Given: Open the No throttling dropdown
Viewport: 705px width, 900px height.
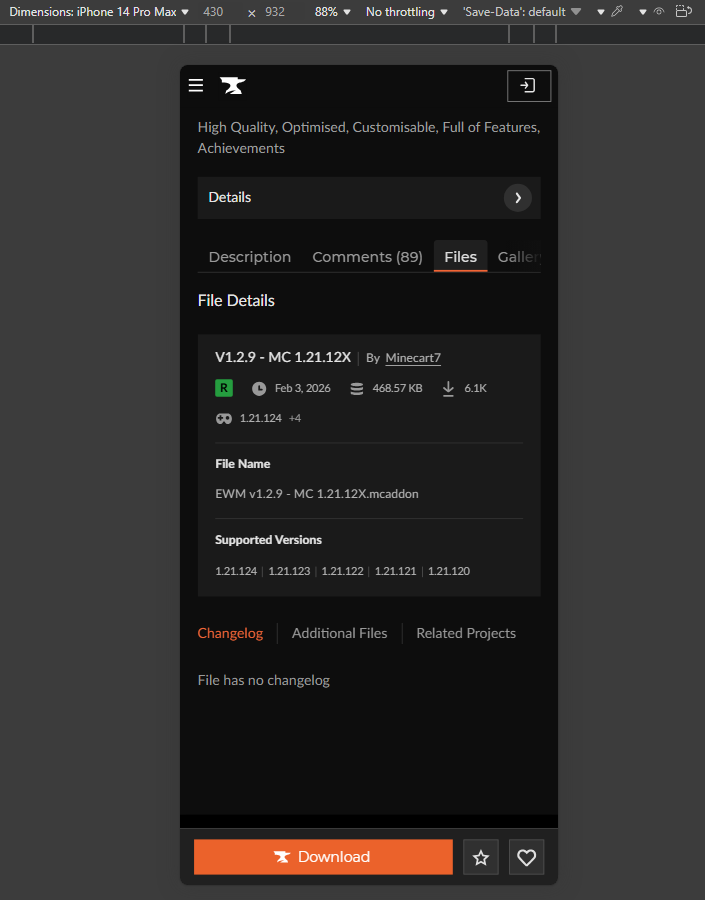Looking at the screenshot, I should click(406, 12).
